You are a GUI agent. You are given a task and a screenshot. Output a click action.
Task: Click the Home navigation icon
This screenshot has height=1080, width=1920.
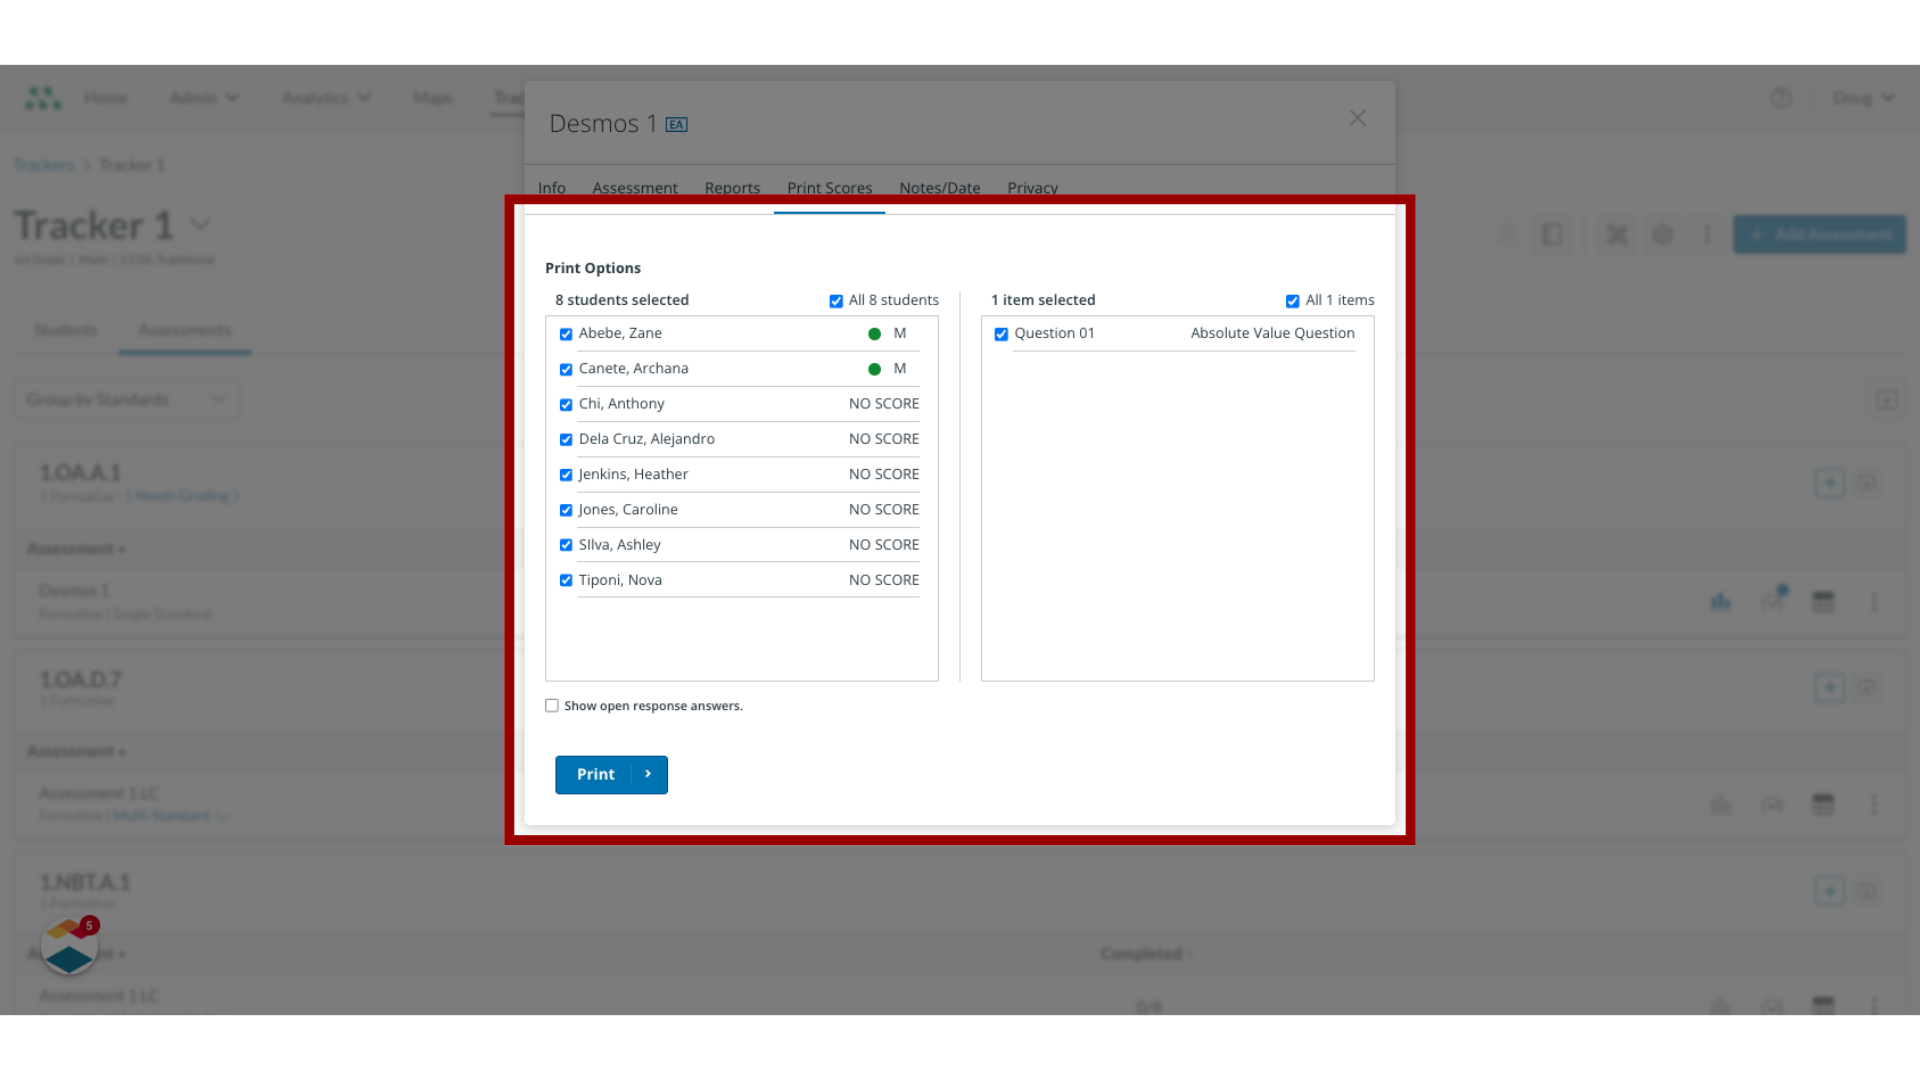pyautogui.click(x=105, y=98)
